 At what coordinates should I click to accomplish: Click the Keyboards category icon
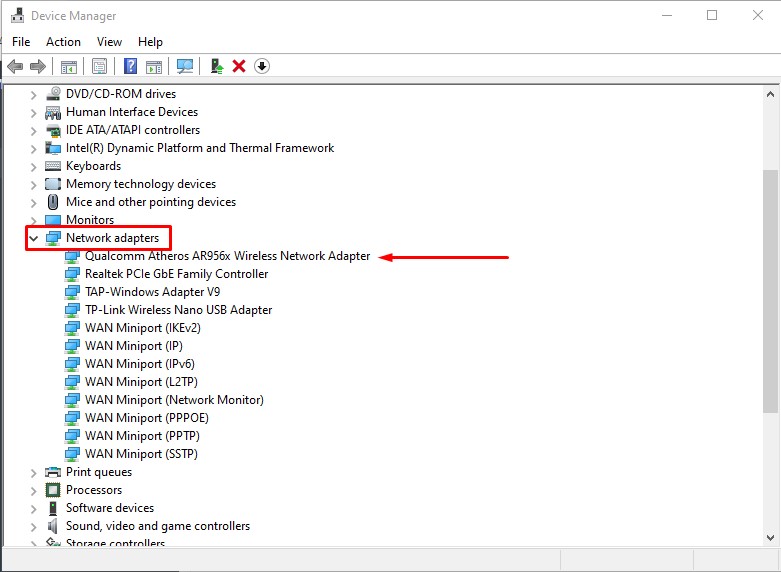point(53,166)
